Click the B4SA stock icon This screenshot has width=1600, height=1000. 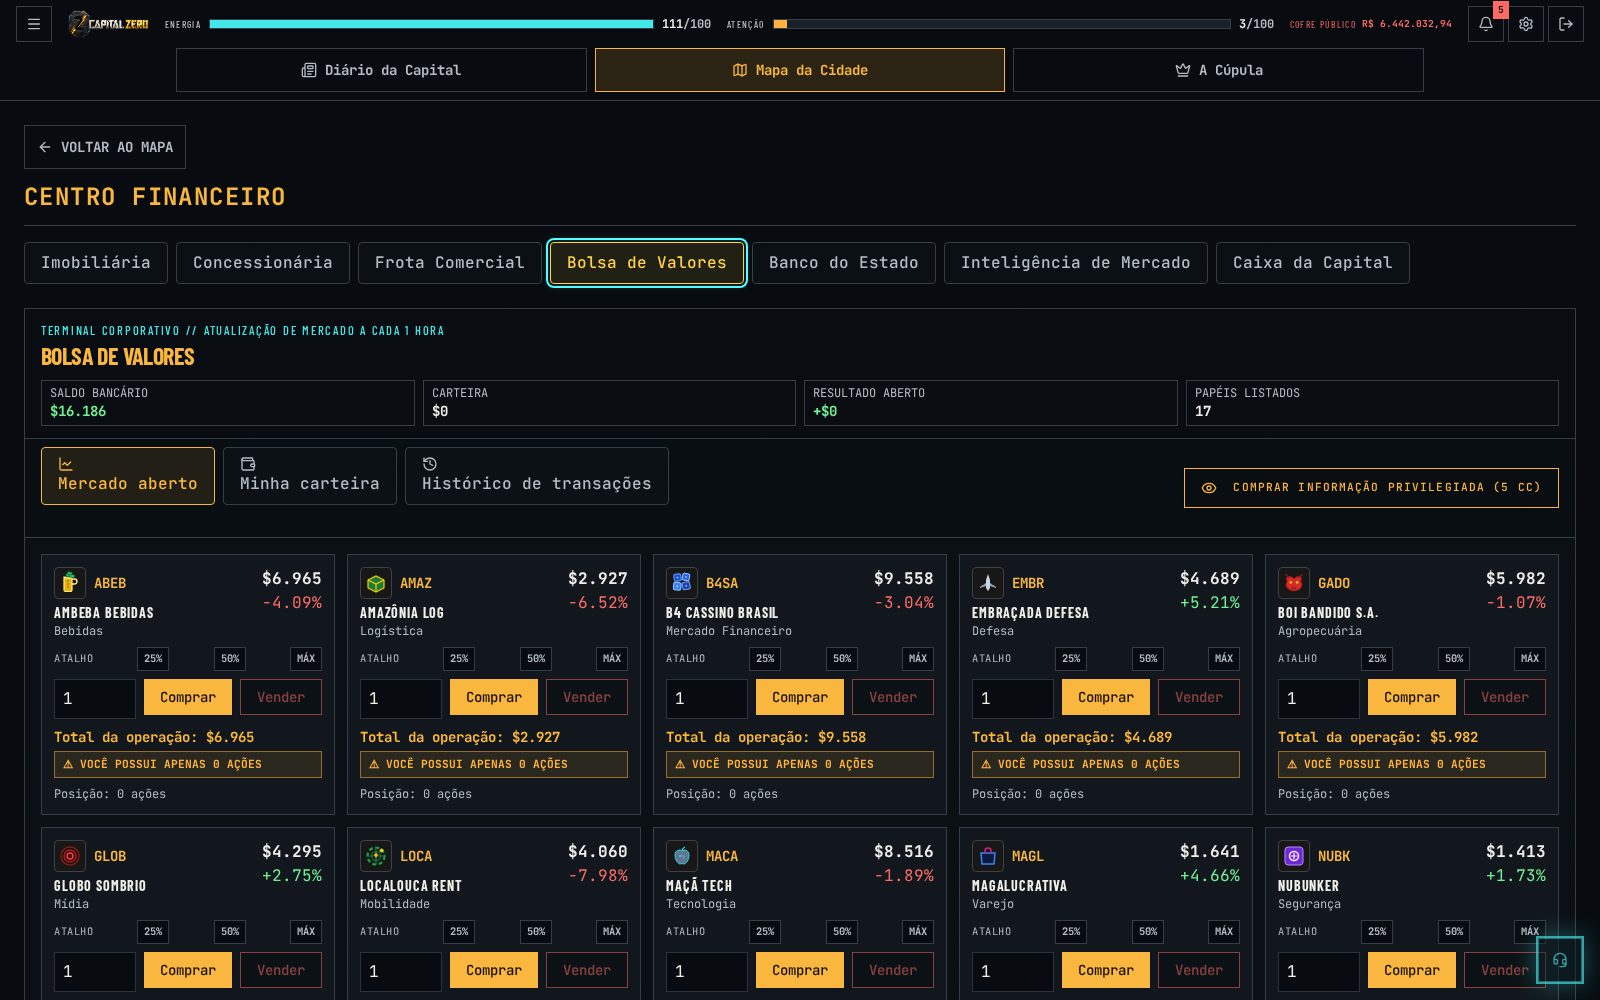[x=682, y=583]
